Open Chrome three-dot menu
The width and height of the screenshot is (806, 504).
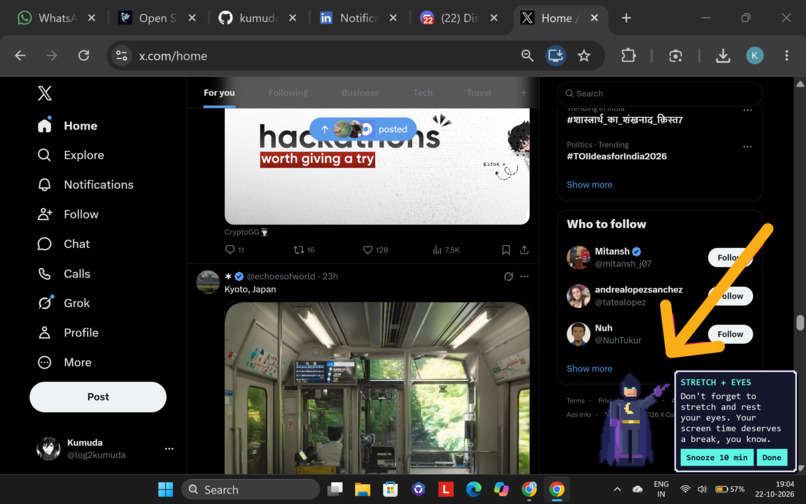coord(786,56)
